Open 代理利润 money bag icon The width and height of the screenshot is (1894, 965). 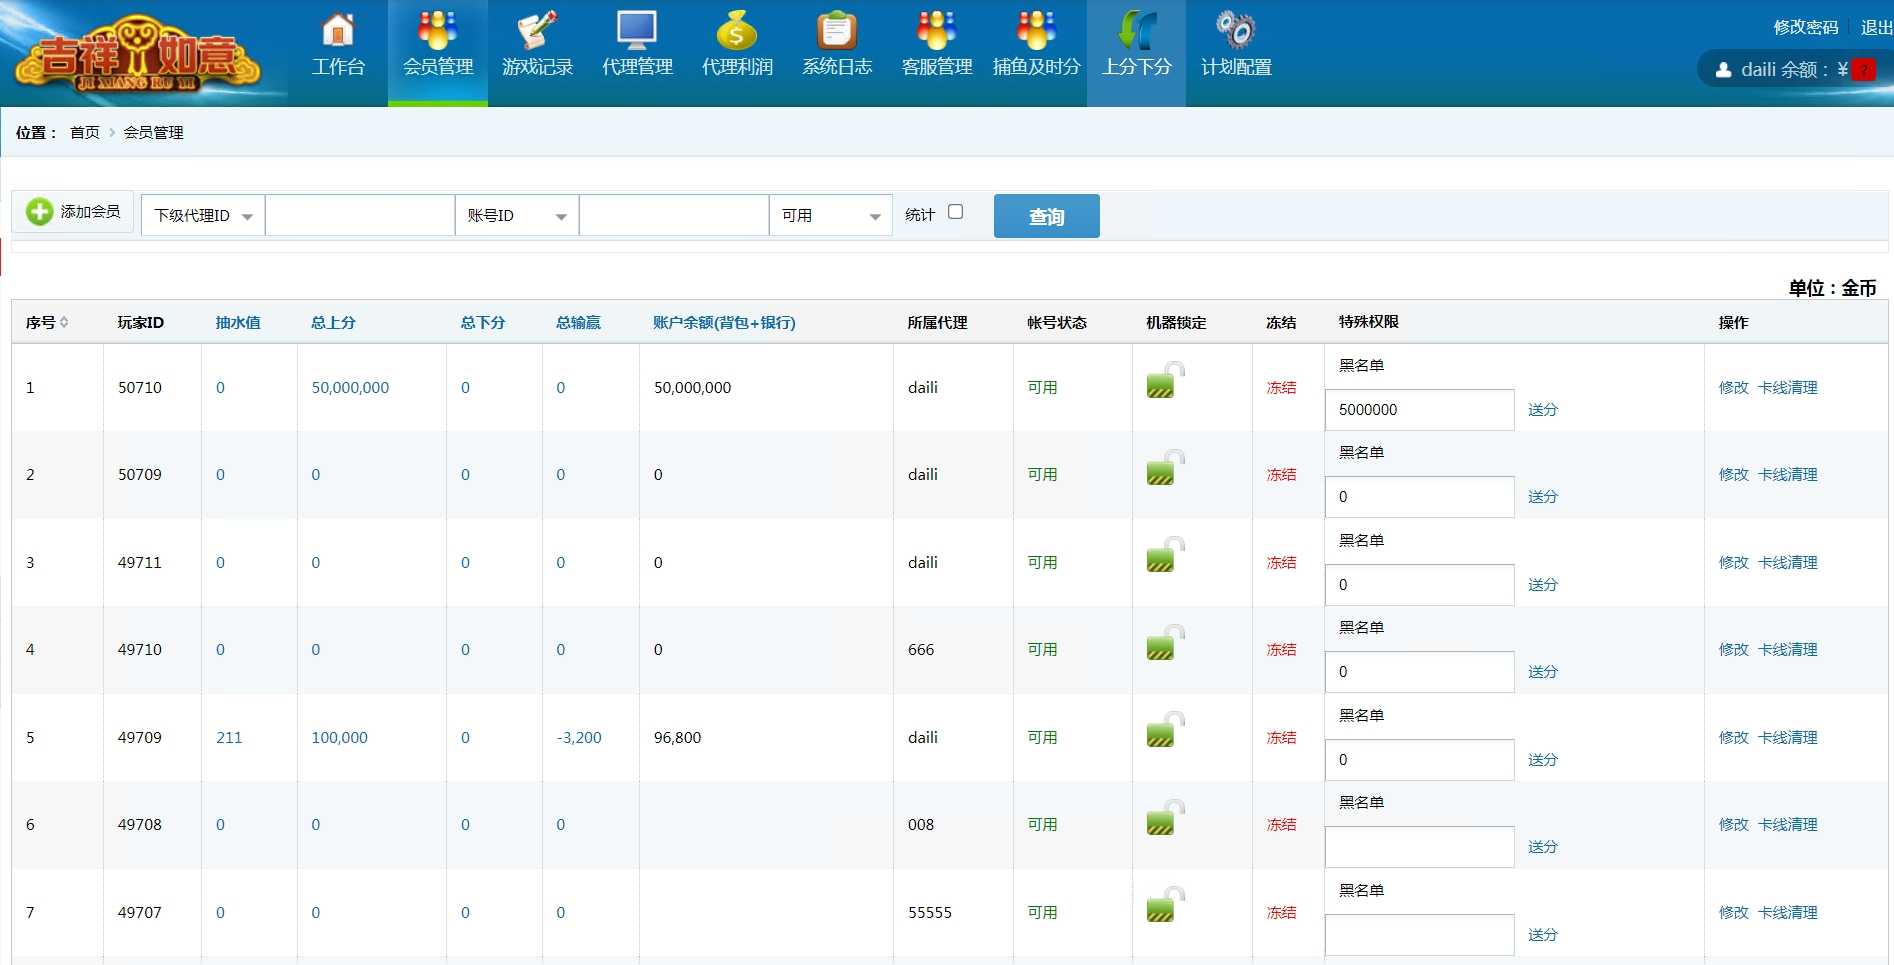click(737, 31)
